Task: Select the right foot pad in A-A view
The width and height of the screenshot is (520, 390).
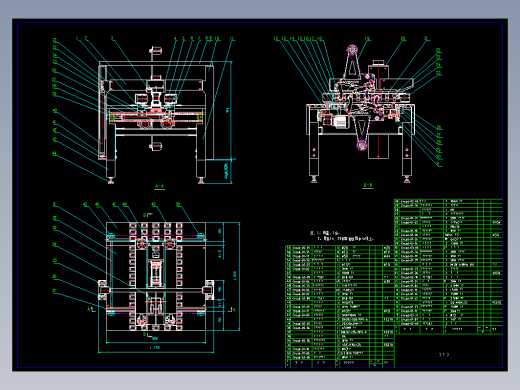Action: pos(201,181)
